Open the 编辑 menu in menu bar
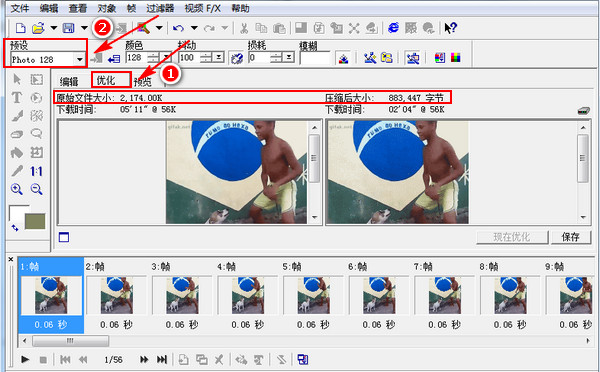The height and width of the screenshot is (372, 600). (49, 8)
